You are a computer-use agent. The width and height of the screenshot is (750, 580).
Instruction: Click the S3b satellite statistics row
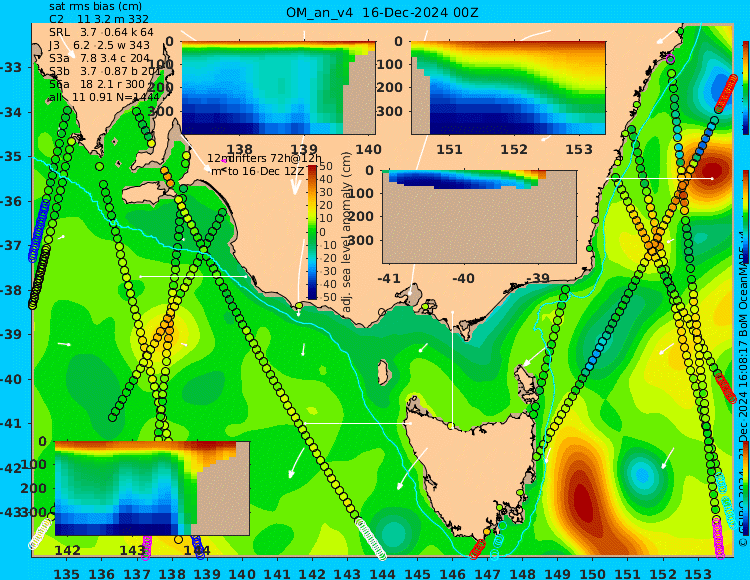(x=105, y=71)
